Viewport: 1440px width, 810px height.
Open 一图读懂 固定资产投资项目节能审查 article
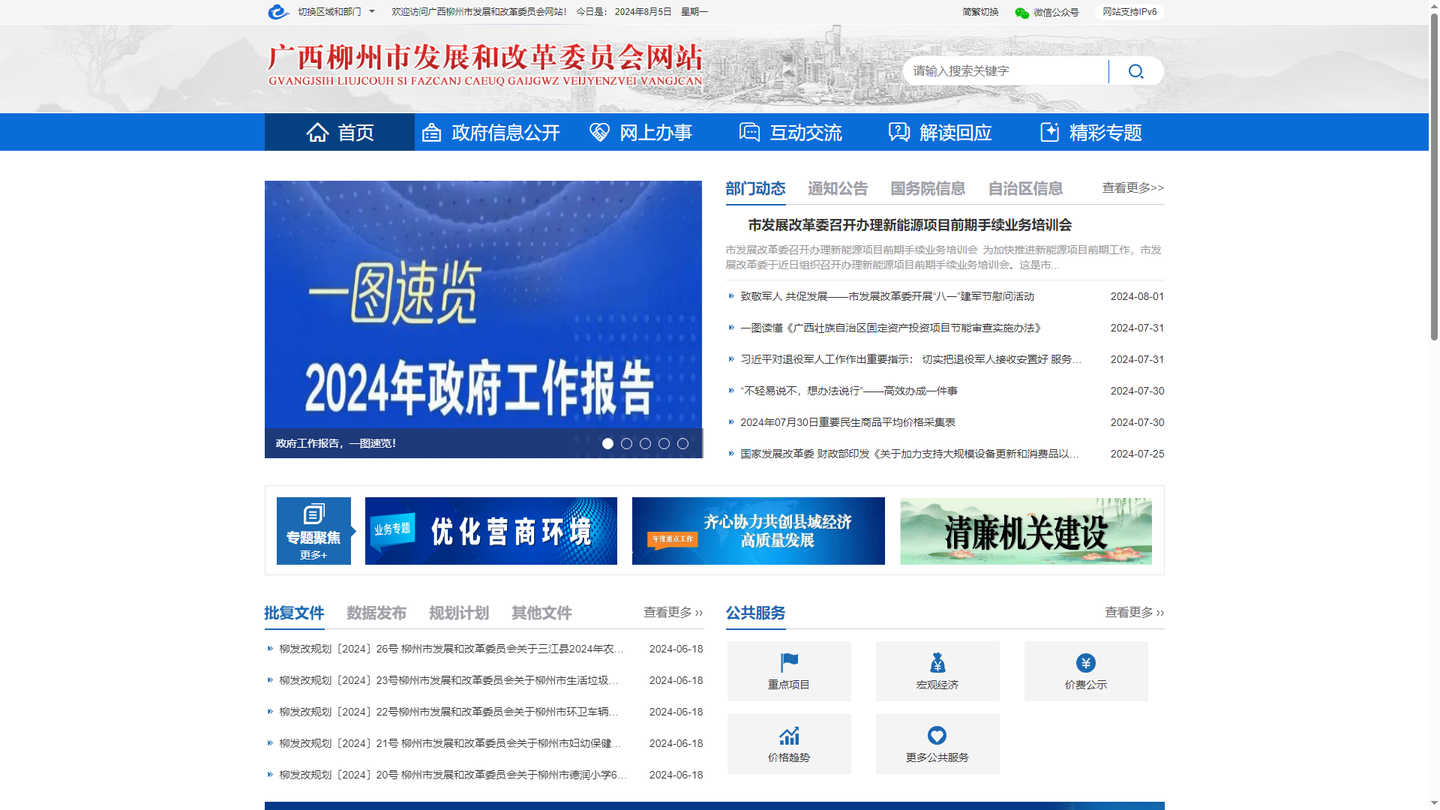click(x=891, y=328)
